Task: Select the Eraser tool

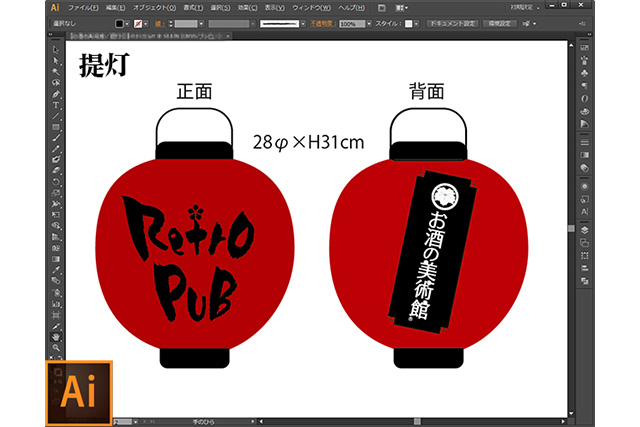Action: 56,171
